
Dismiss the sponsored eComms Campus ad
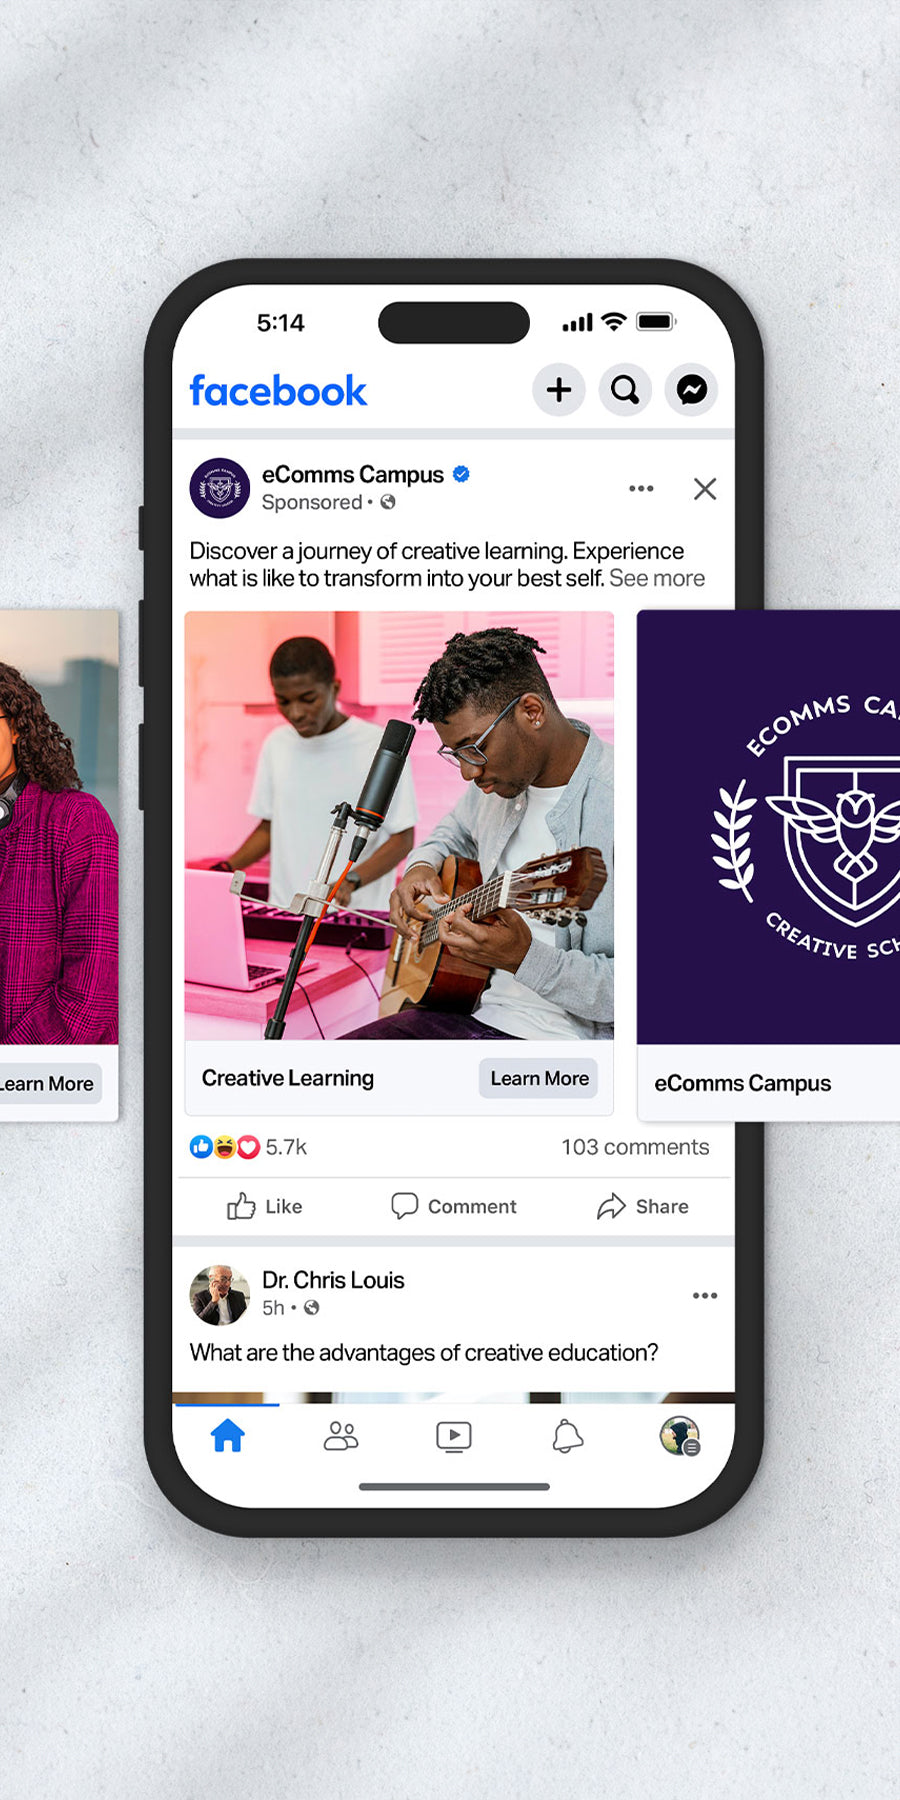click(x=705, y=488)
